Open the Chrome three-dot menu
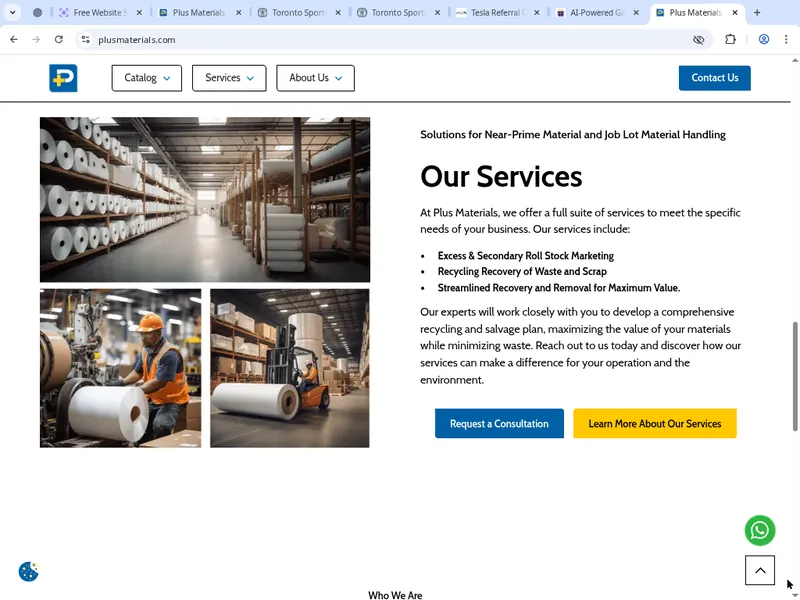This screenshot has height=600, width=800. (786, 39)
